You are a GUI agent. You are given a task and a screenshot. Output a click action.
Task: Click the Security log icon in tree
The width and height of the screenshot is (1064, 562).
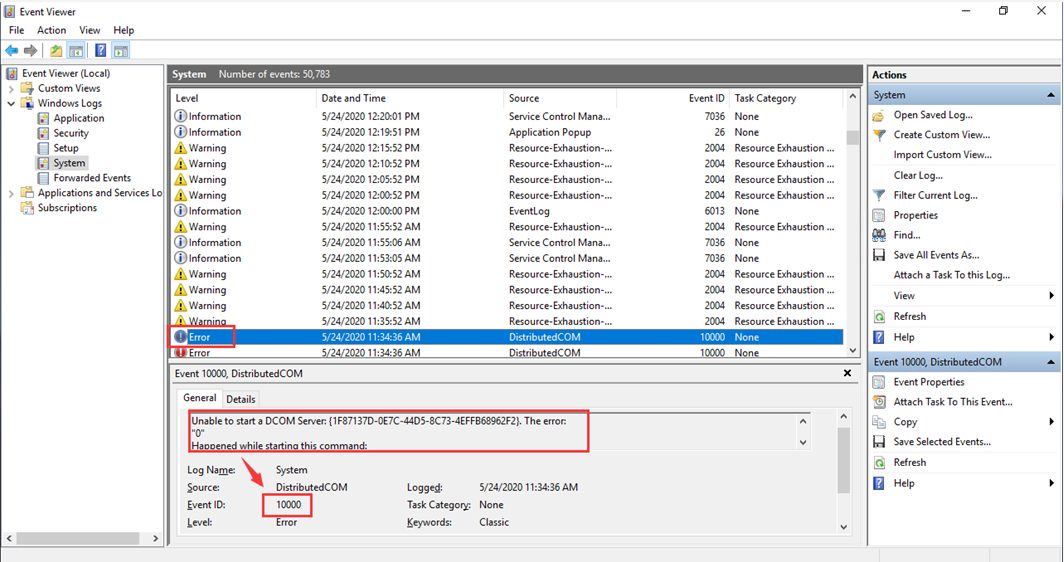[x=43, y=133]
